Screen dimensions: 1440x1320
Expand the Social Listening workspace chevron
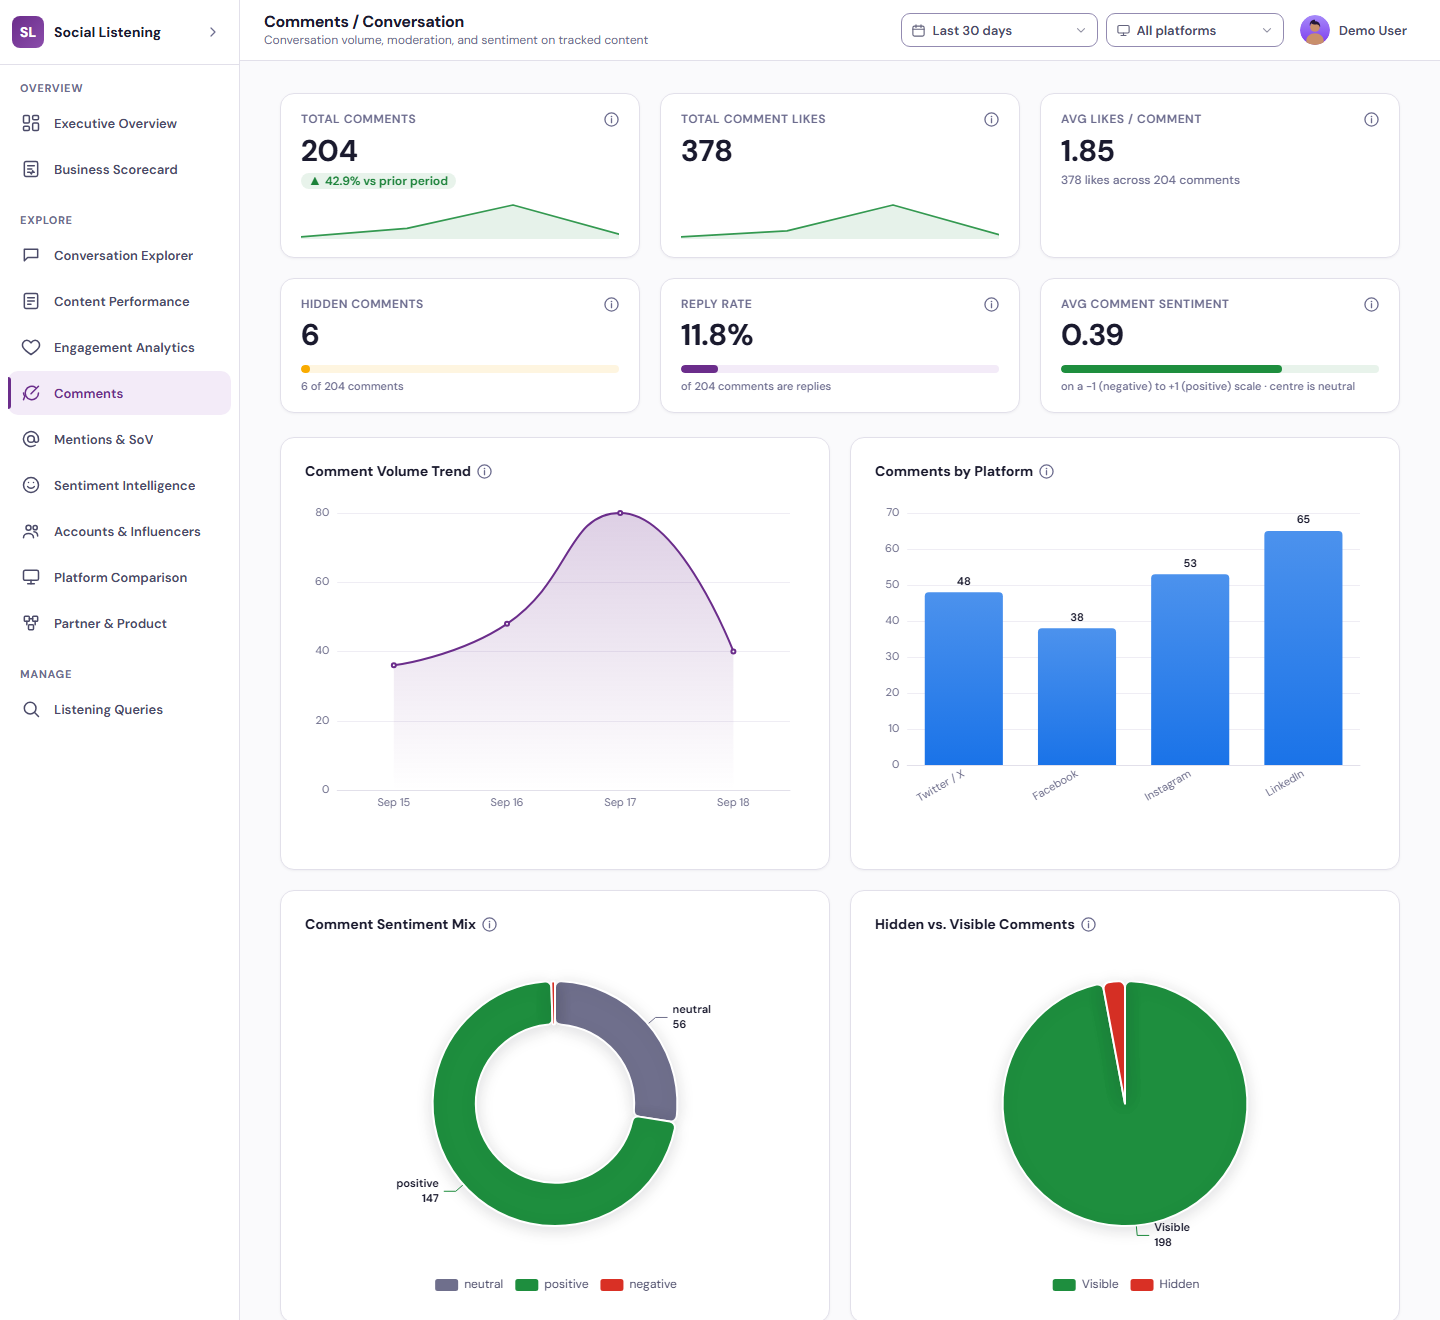tap(212, 32)
